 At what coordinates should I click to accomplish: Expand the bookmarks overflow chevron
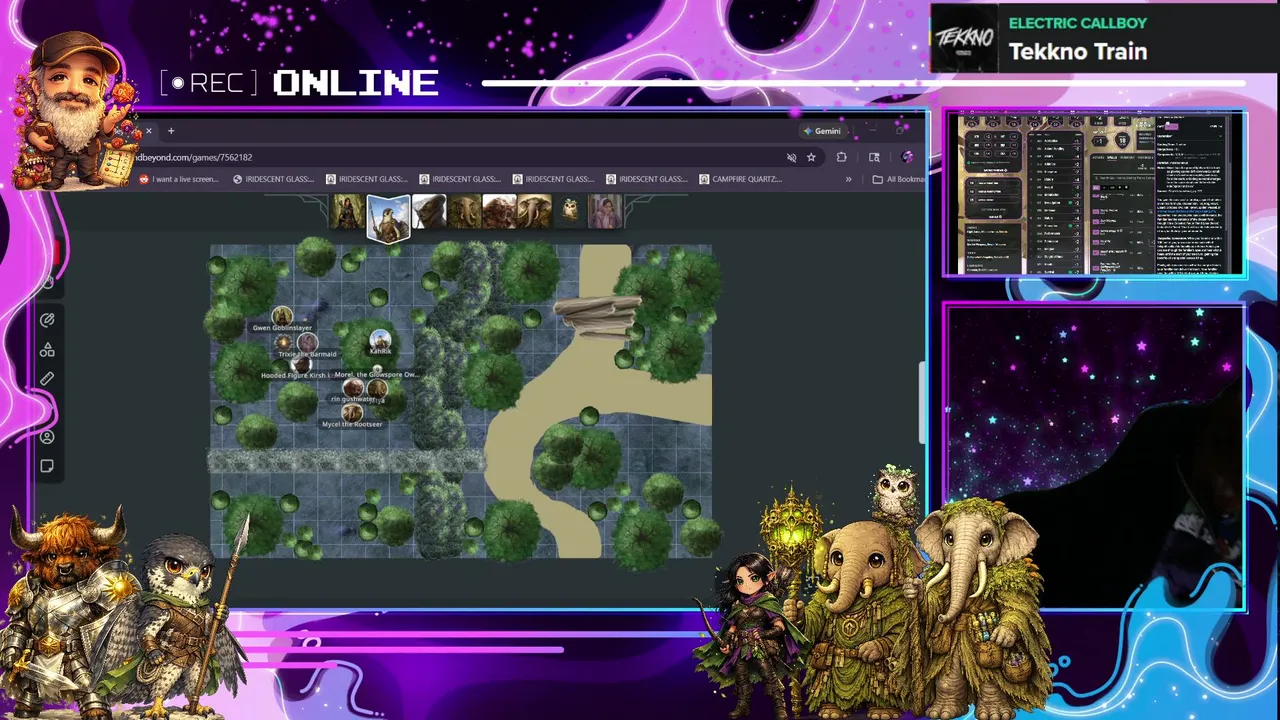tap(848, 179)
